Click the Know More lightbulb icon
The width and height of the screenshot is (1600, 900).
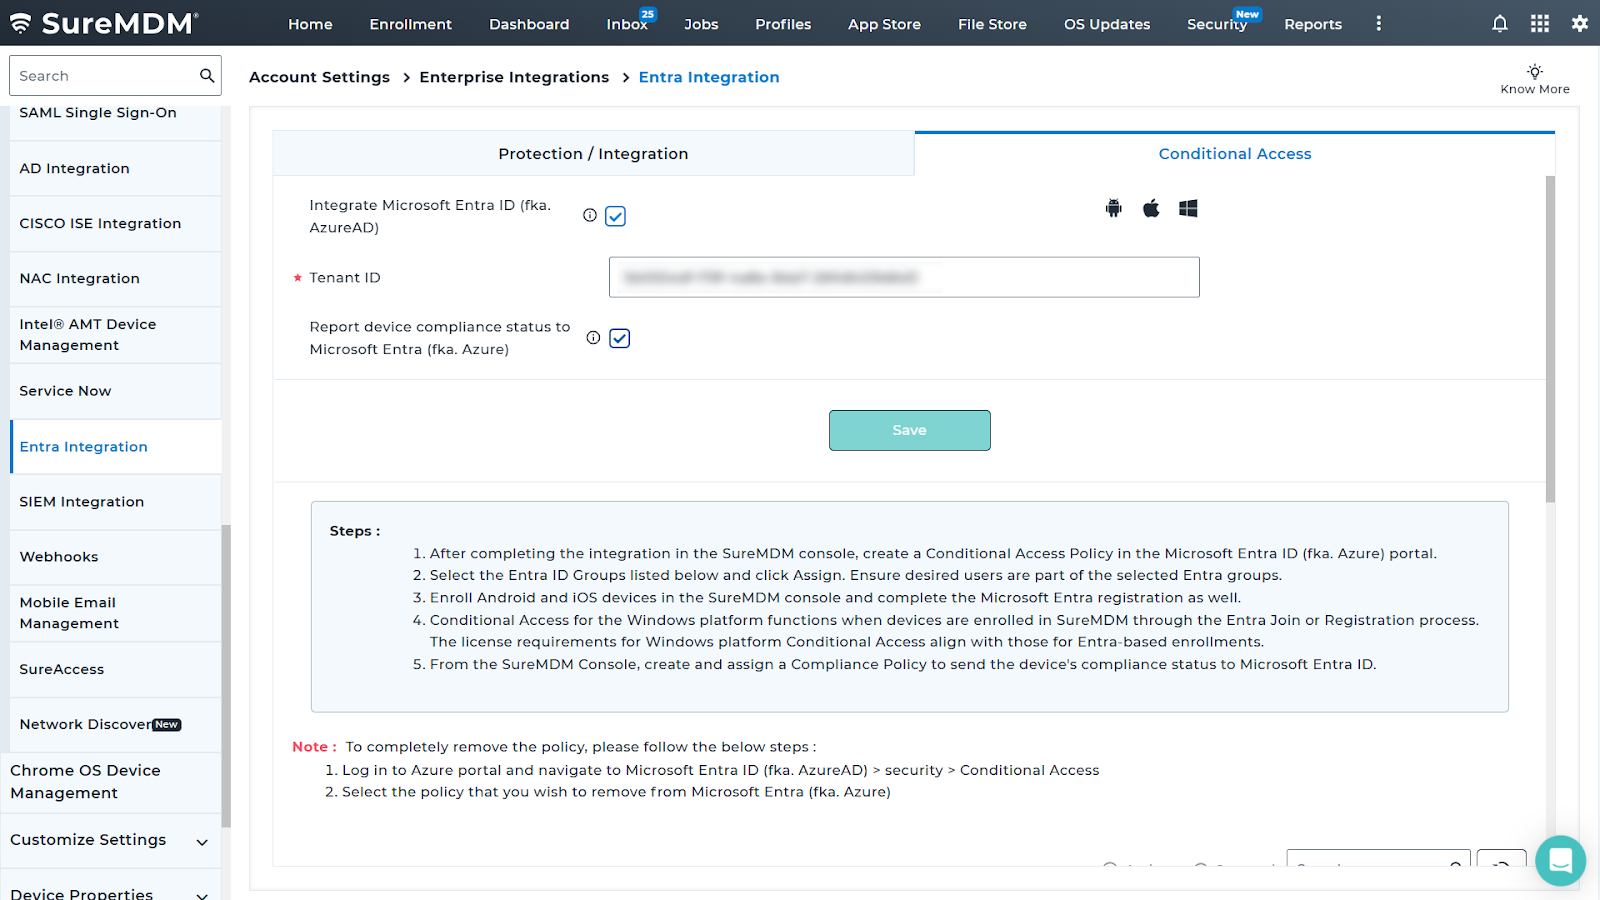click(1535, 72)
